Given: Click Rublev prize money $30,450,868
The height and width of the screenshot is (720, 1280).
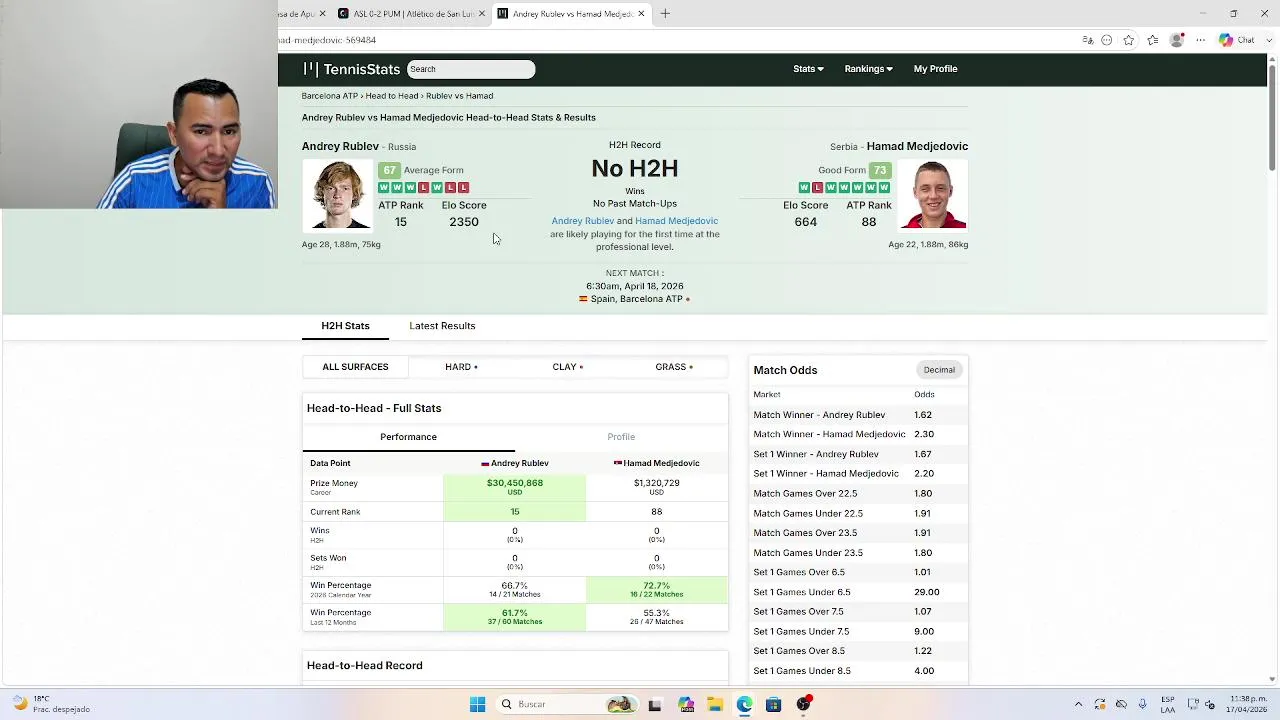Looking at the screenshot, I should [x=515, y=483].
